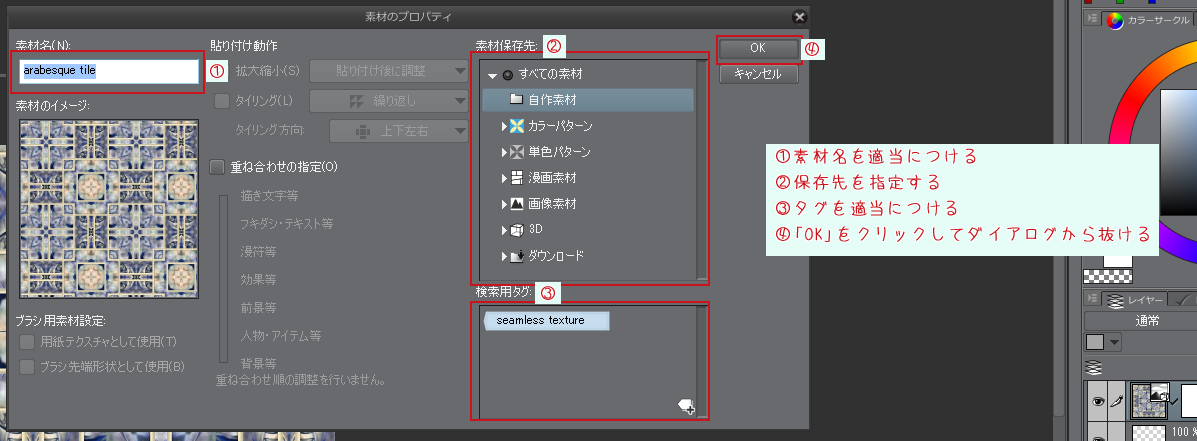Close the 素材のプロパティ dialog with X
Screen dimensions: 1197x441
(x=799, y=16)
